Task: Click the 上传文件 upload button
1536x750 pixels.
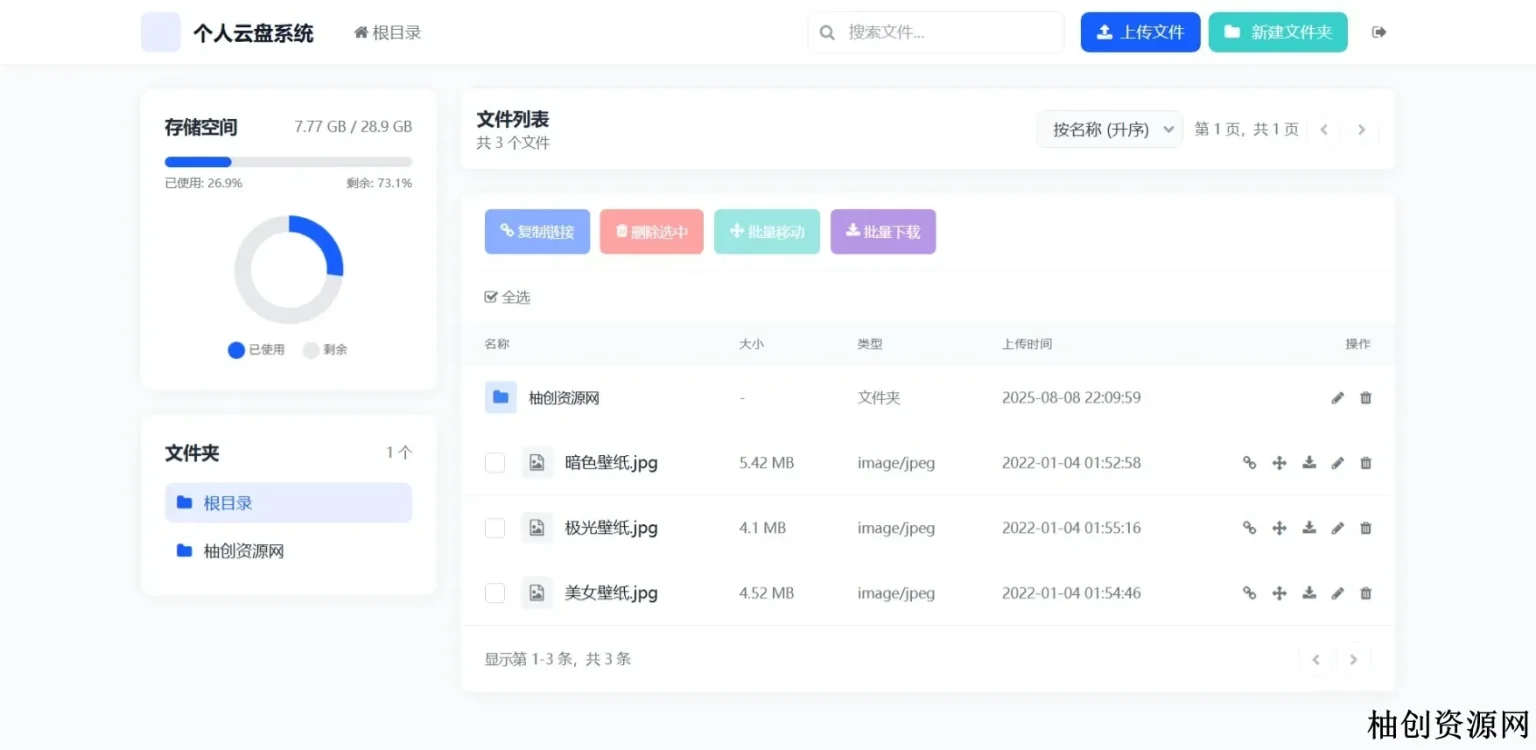Action: (1140, 32)
